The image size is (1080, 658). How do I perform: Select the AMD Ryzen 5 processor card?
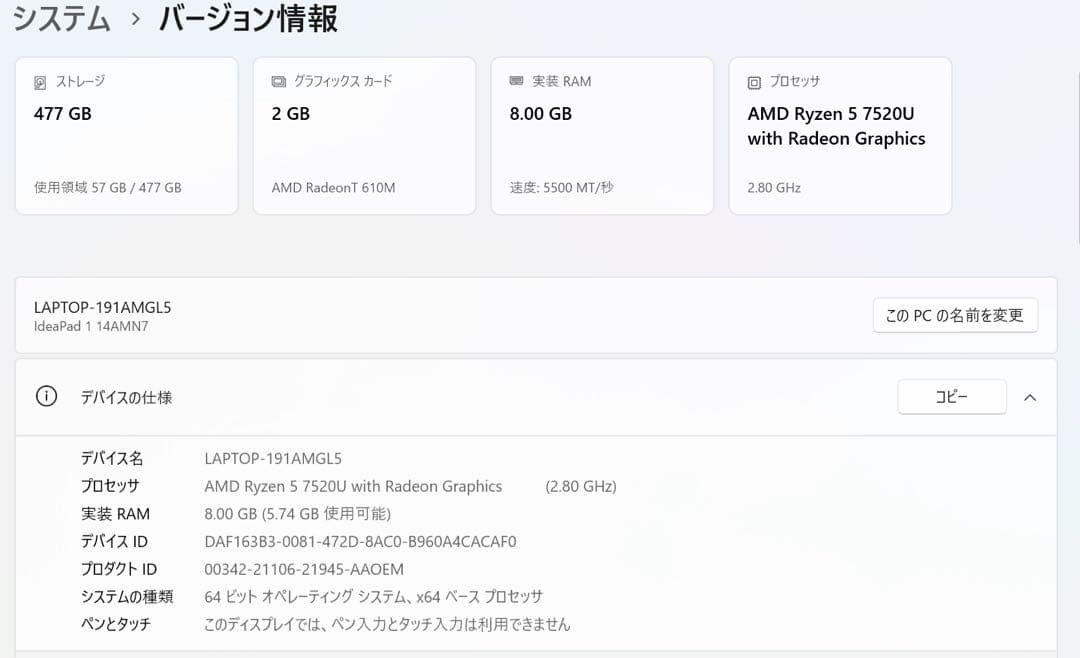pyautogui.click(x=840, y=135)
